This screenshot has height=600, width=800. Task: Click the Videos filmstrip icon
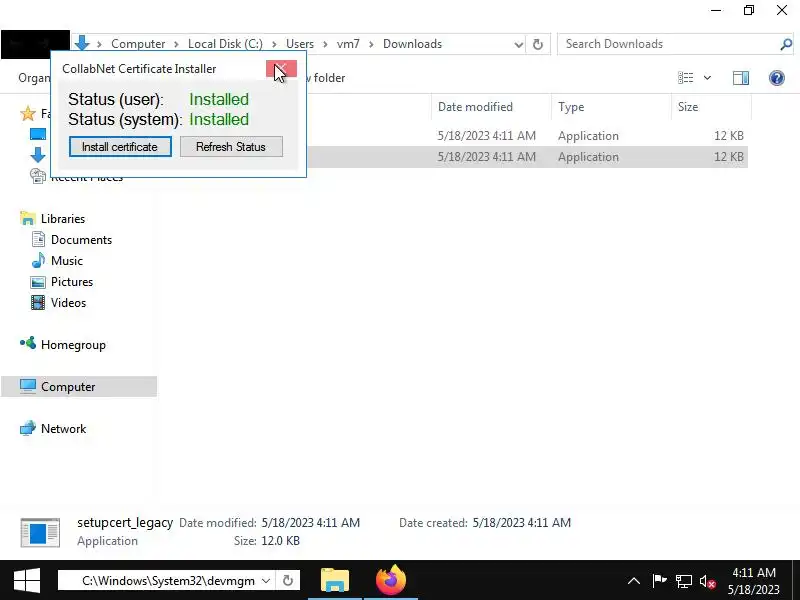tap(38, 303)
